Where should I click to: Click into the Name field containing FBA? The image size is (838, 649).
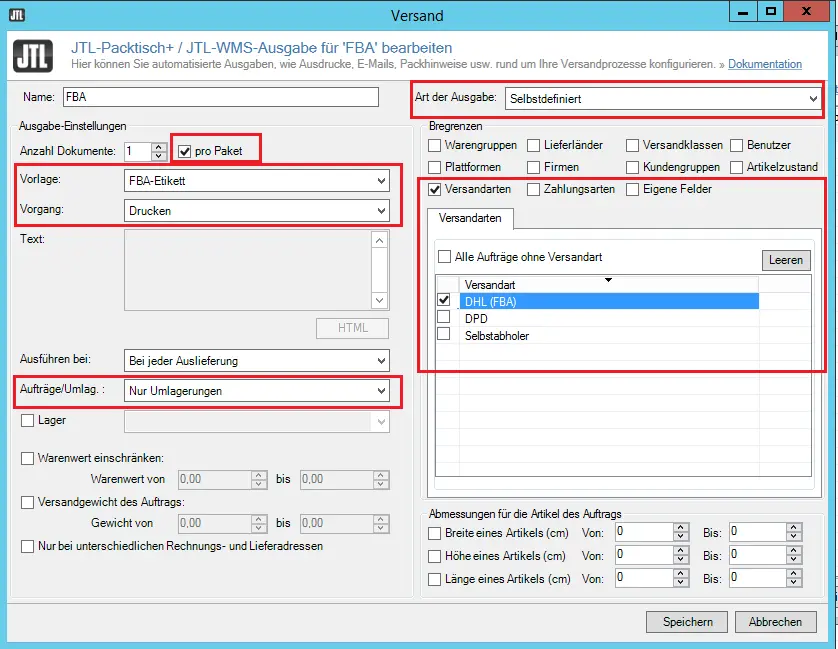coord(221,97)
